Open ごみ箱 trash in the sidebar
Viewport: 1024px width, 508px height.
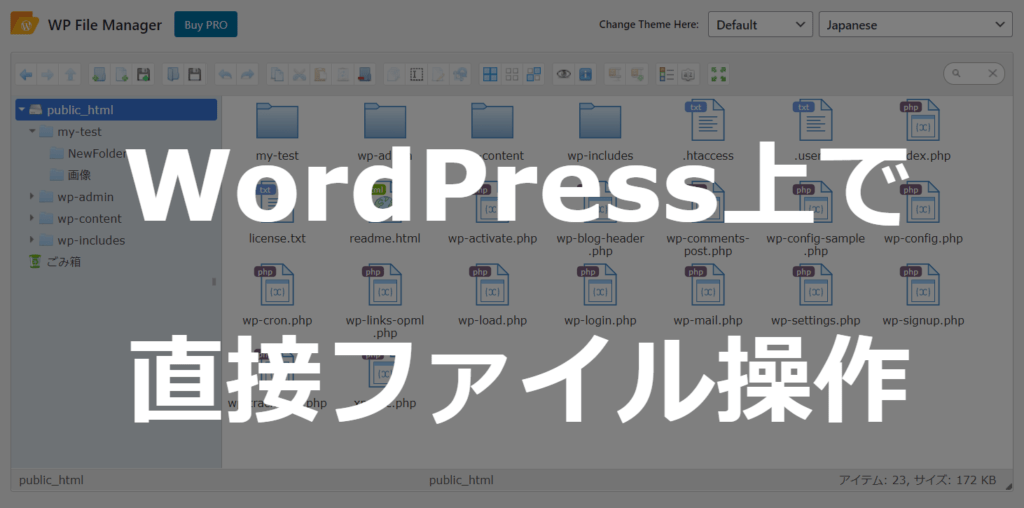coord(63,262)
